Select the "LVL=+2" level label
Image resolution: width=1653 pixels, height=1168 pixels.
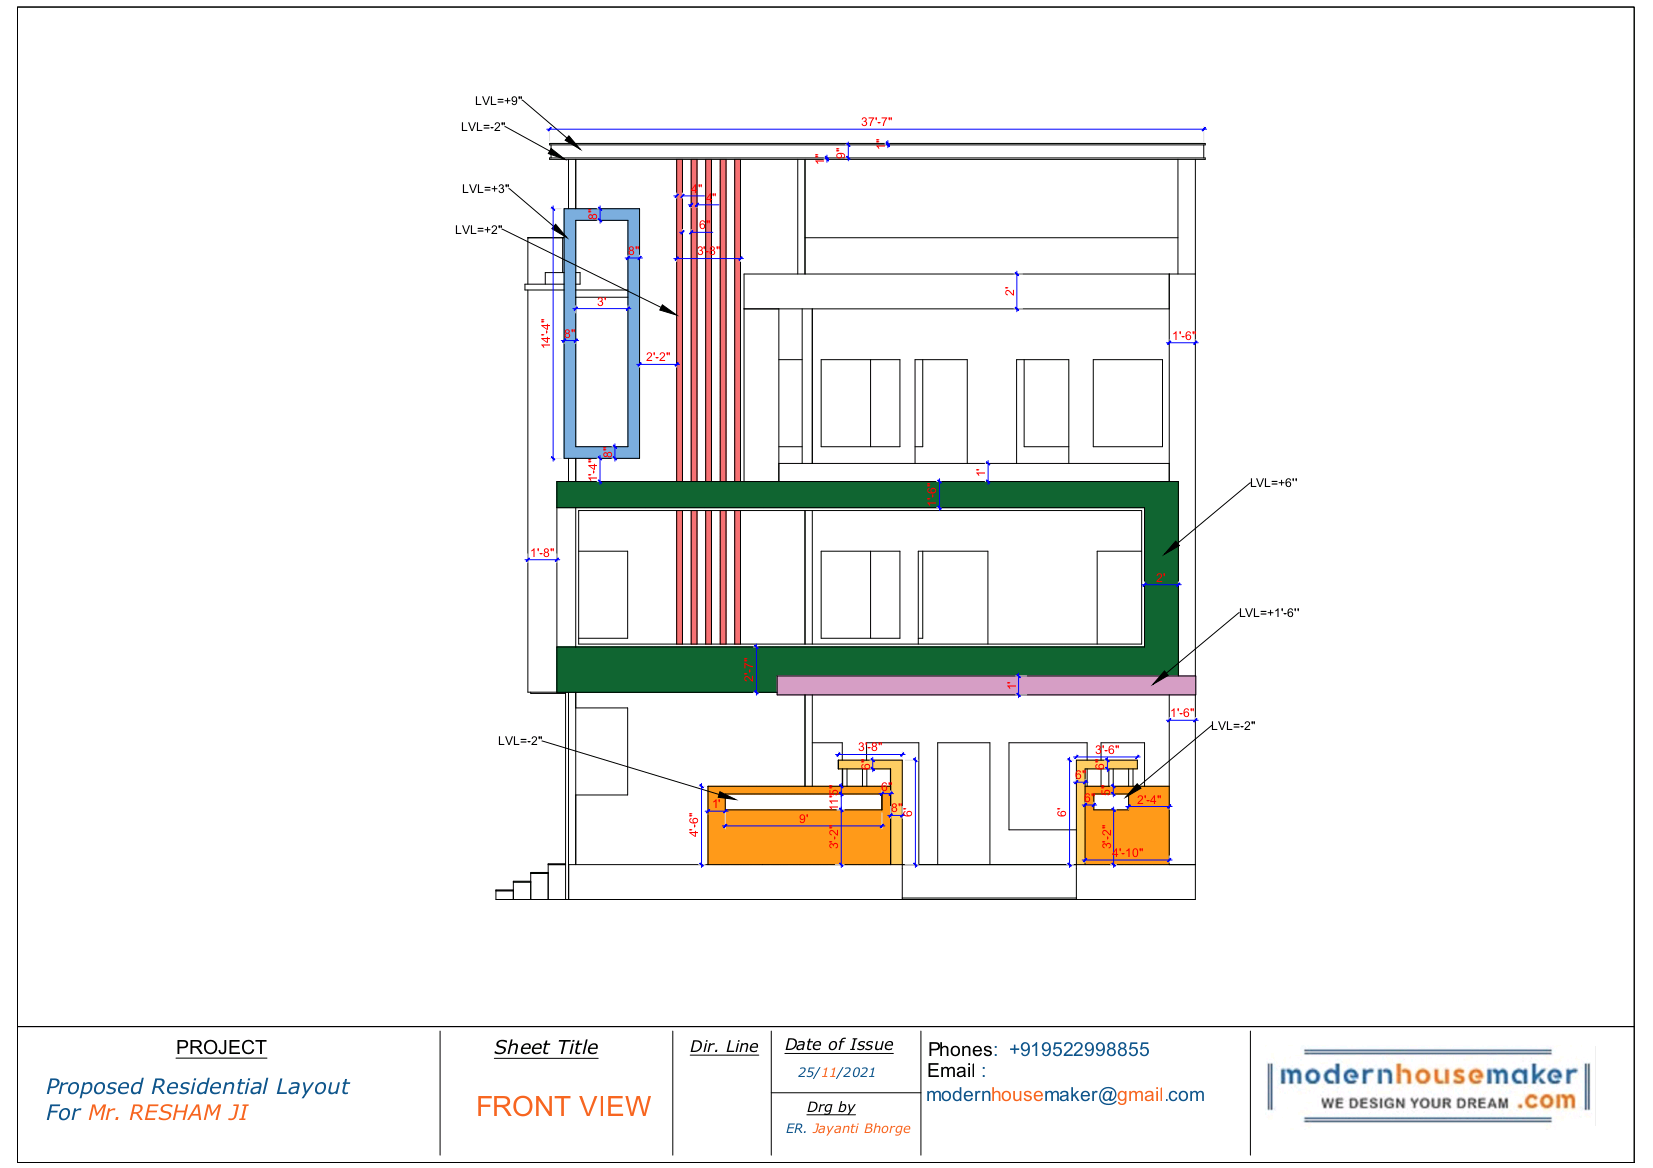coord(478,230)
